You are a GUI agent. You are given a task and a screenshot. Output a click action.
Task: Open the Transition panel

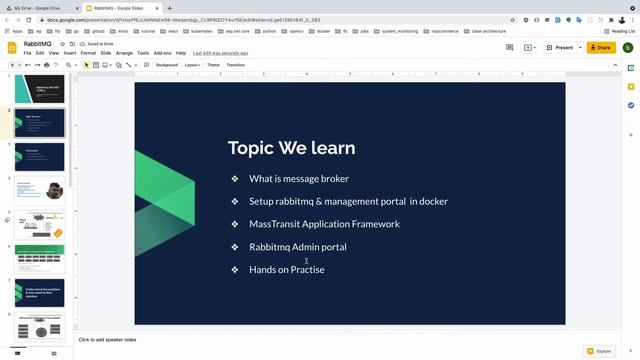(236, 65)
